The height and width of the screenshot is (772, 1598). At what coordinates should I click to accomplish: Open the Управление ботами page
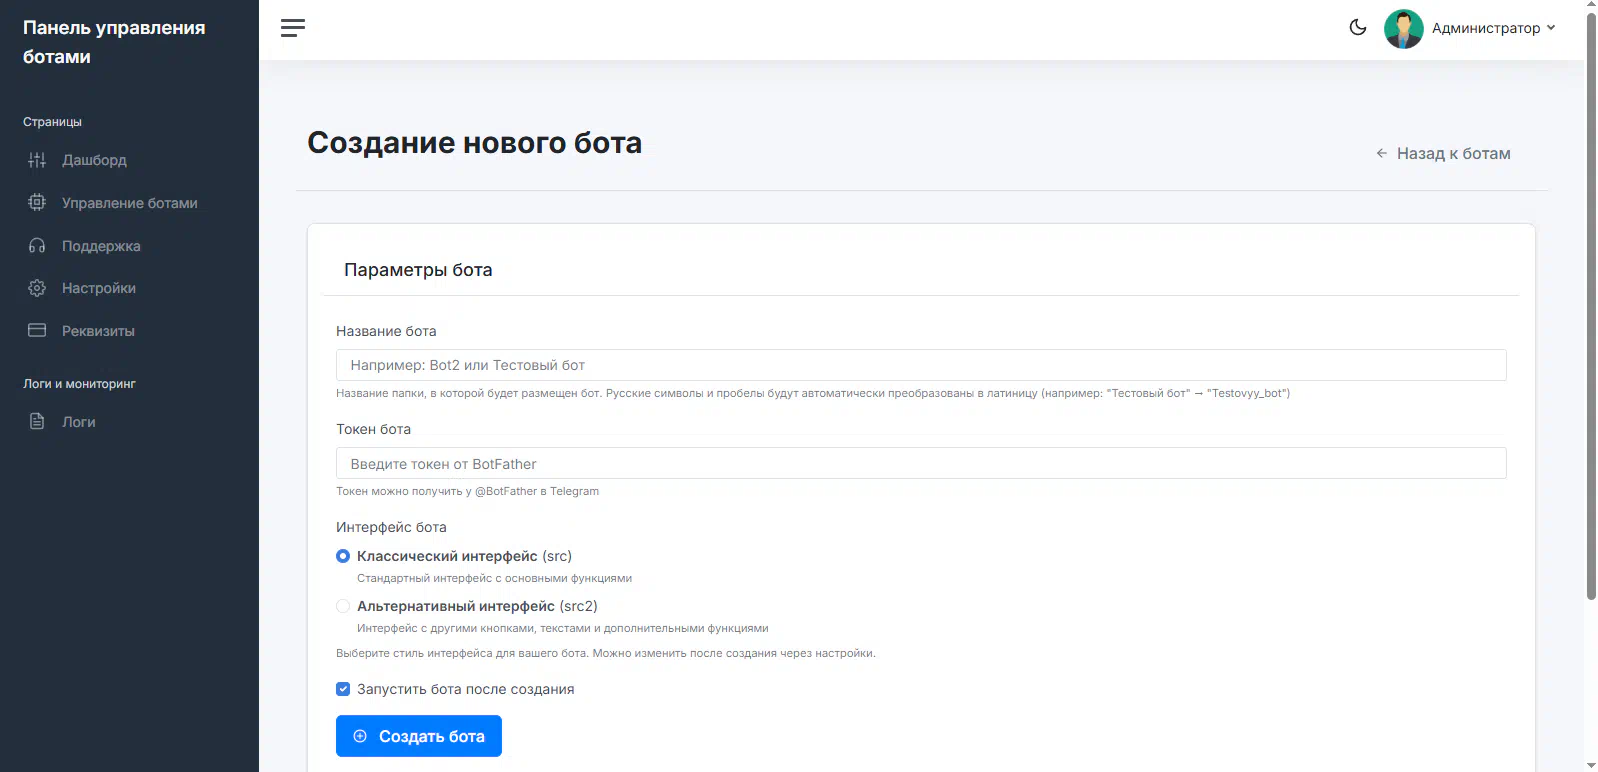point(129,203)
